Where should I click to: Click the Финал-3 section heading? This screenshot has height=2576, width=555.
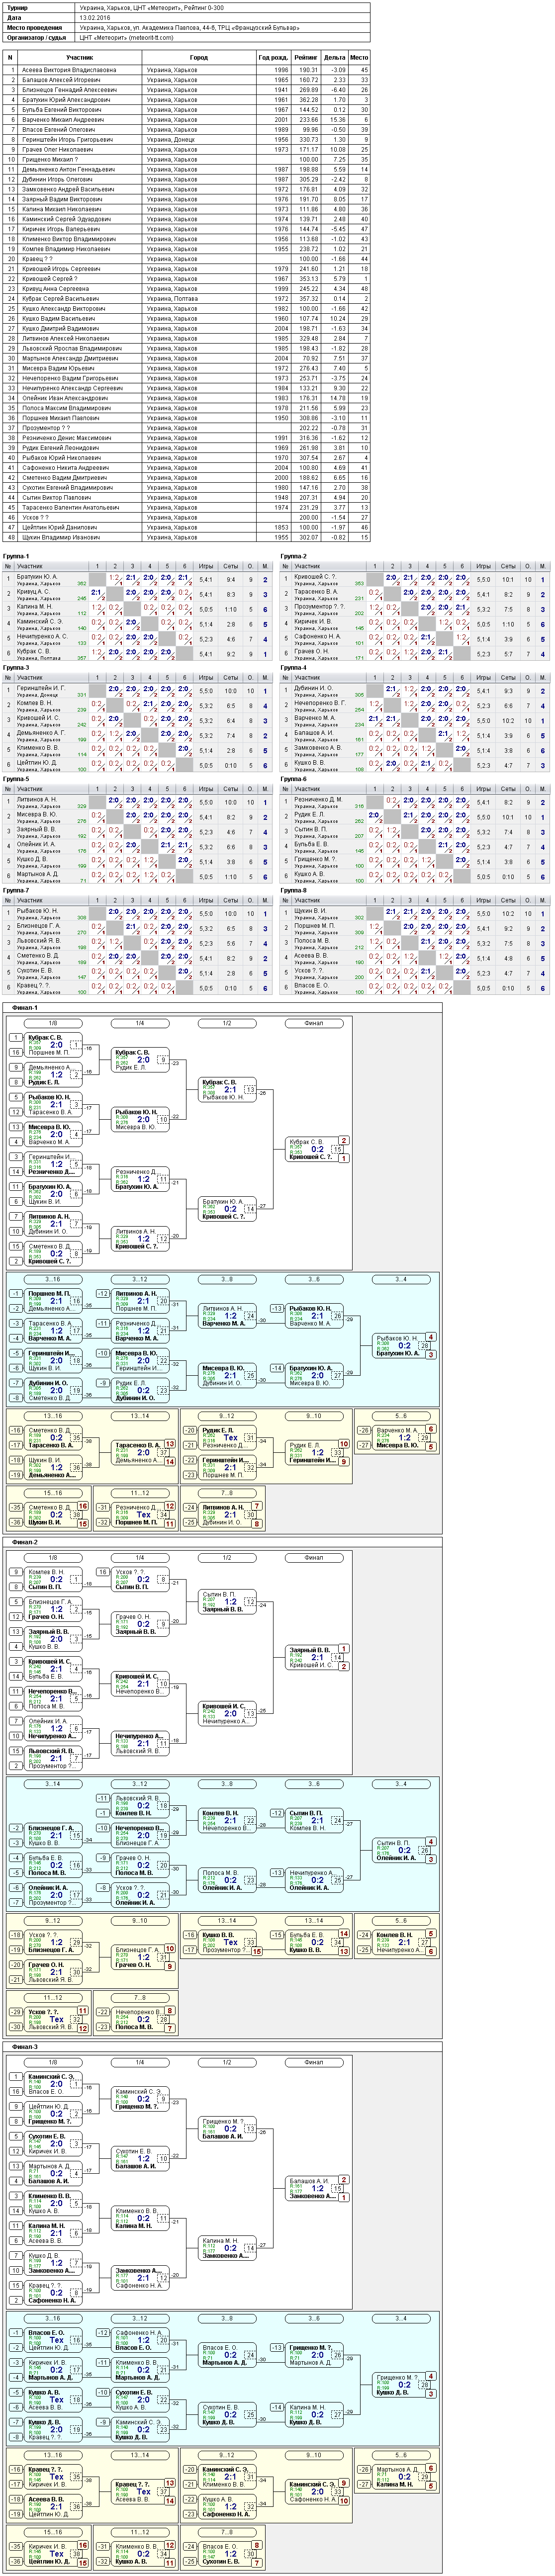[x=25, y=2046]
